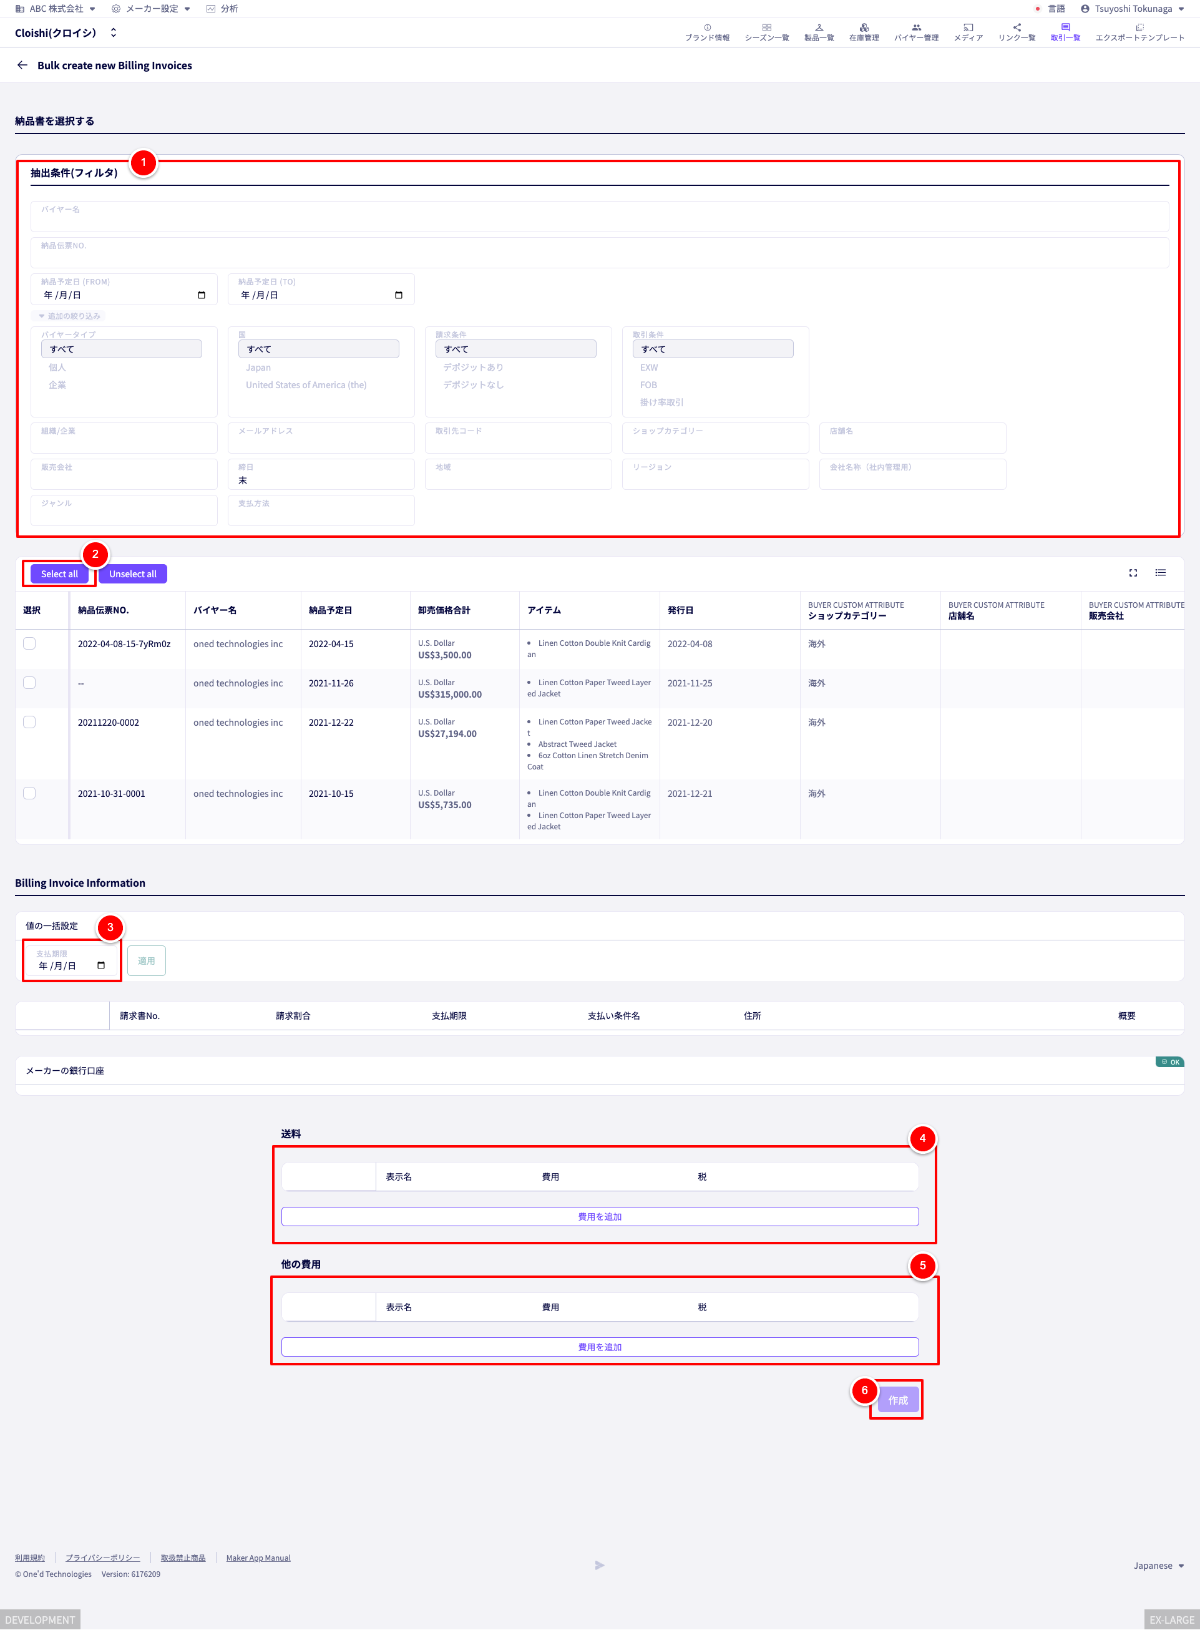Click the Select all button
This screenshot has width=1200, height=1631.
tap(59, 574)
